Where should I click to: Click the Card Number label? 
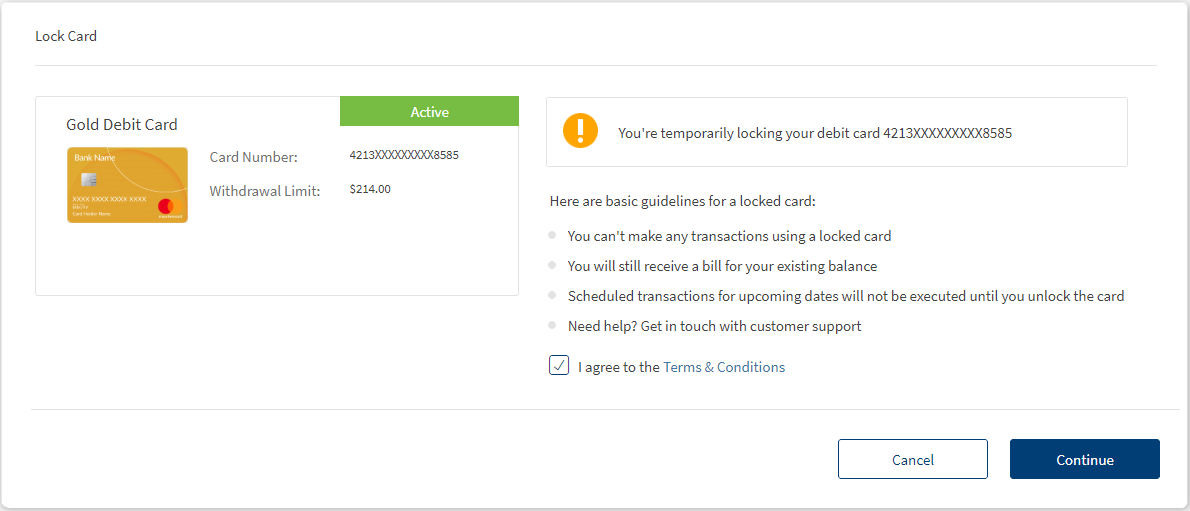coord(254,157)
